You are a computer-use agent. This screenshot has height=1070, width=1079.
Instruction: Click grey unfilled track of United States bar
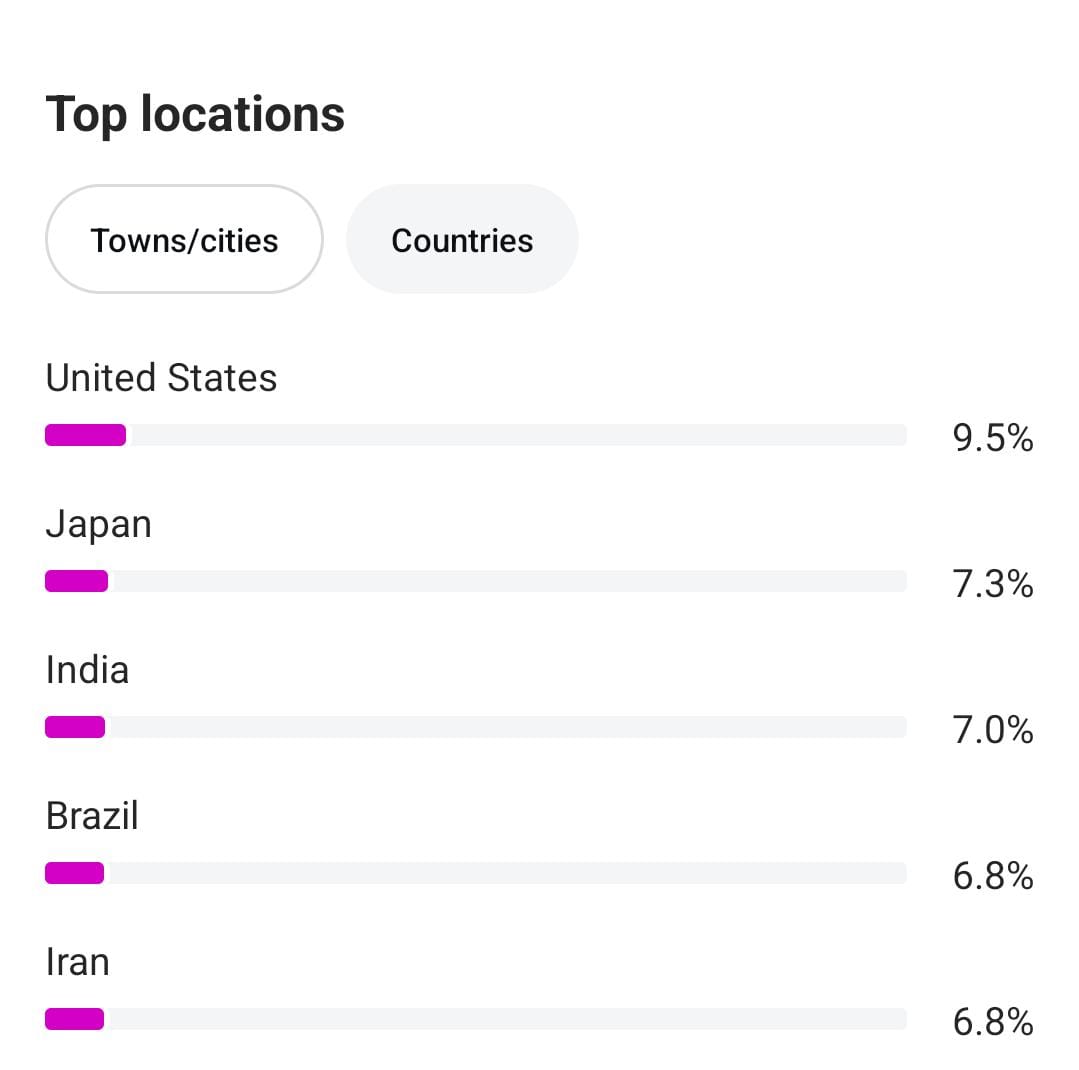coord(516,435)
